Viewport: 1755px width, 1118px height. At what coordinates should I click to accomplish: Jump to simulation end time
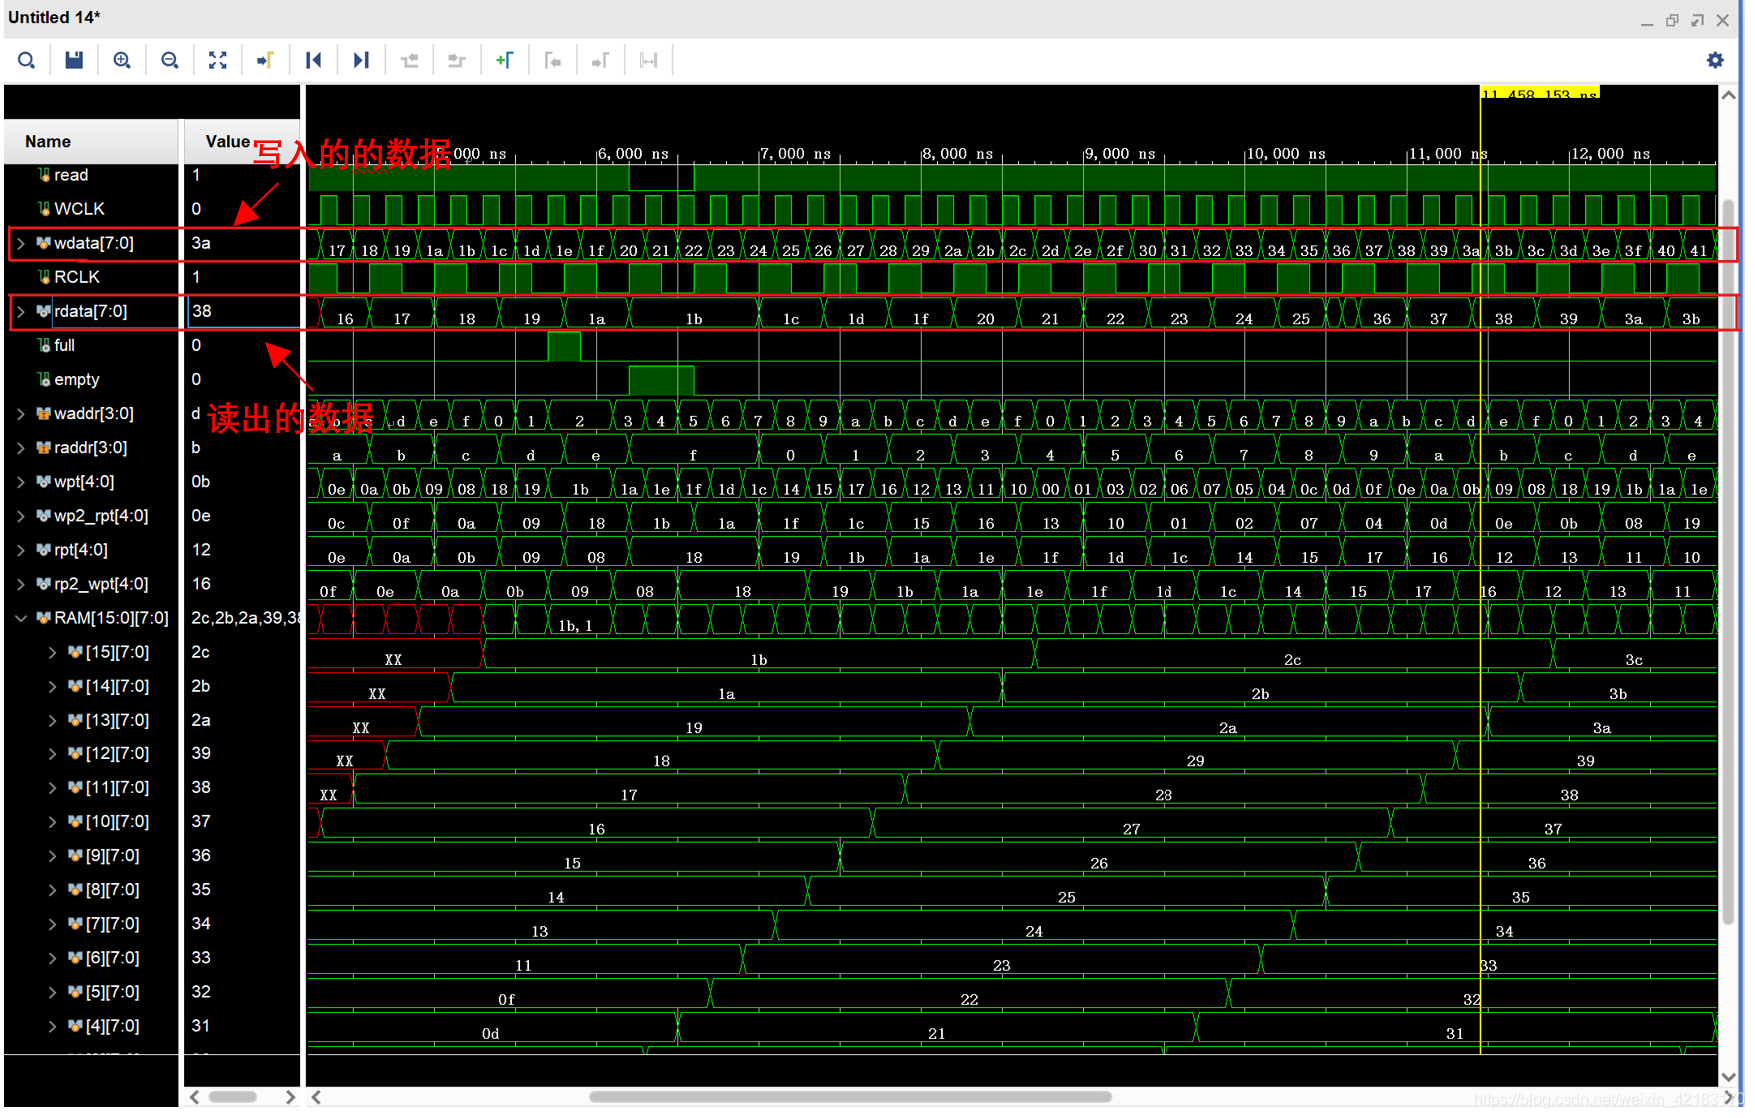coord(361,60)
